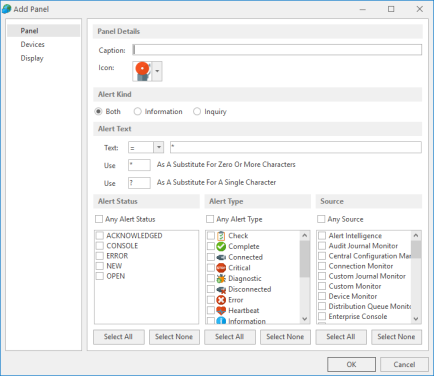Check the Custom Journal Monitor source checkbox
The width and height of the screenshot is (434, 376).
pyautogui.click(x=322, y=276)
